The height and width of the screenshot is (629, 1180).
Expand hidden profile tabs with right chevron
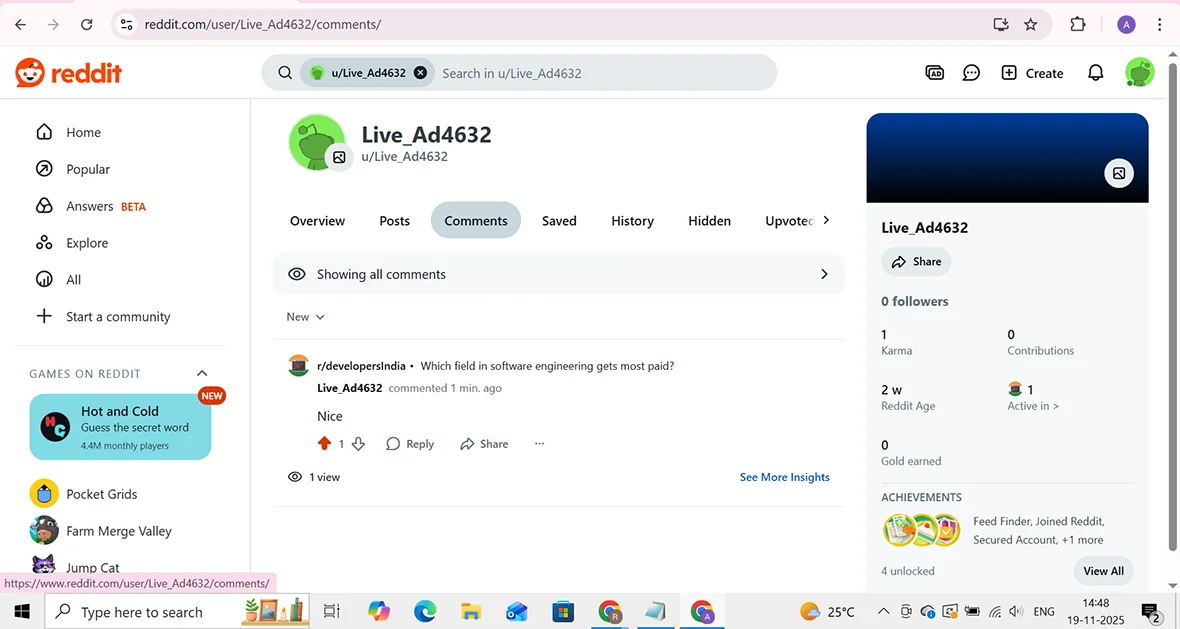pos(825,220)
